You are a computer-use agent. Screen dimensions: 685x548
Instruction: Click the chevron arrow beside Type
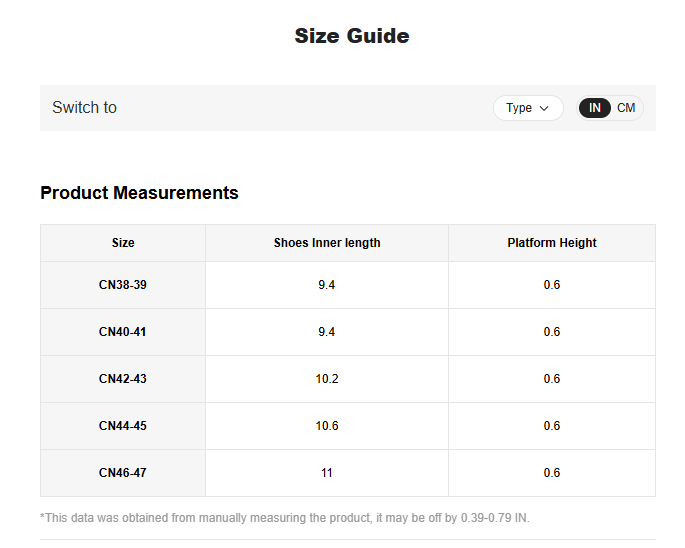pyautogui.click(x=544, y=108)
